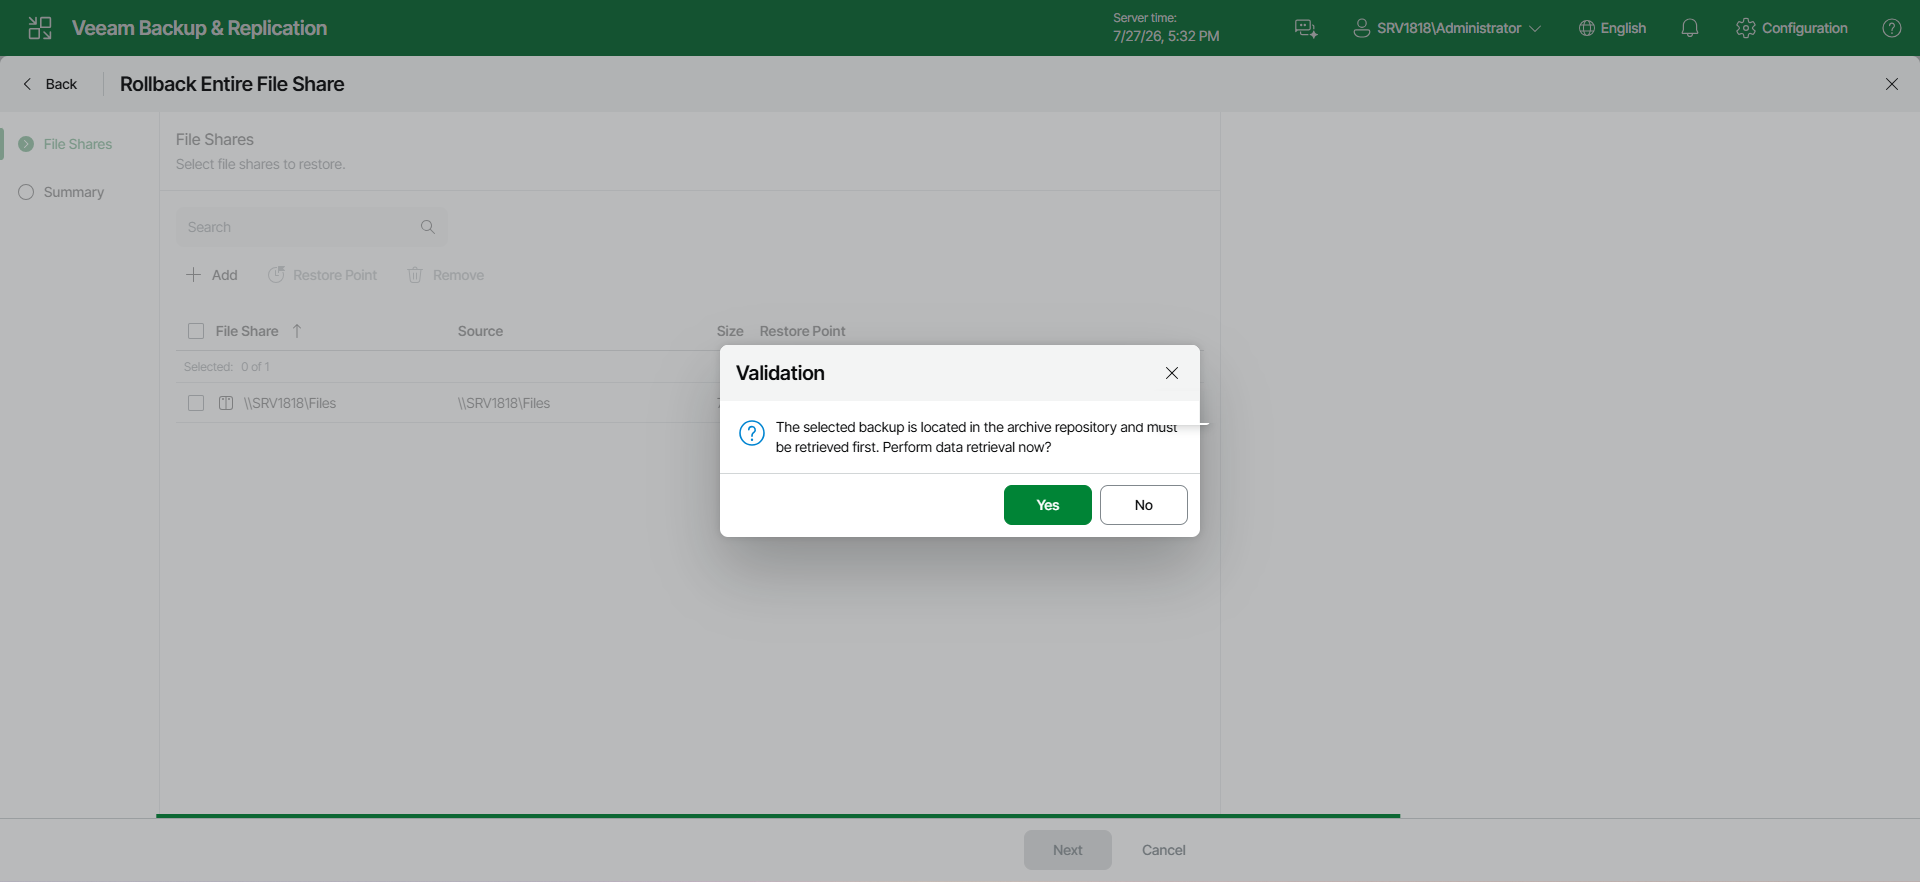Screen dimensions: 1920x882
Task: Sort by File Share column header
Action: click(247, 331)
